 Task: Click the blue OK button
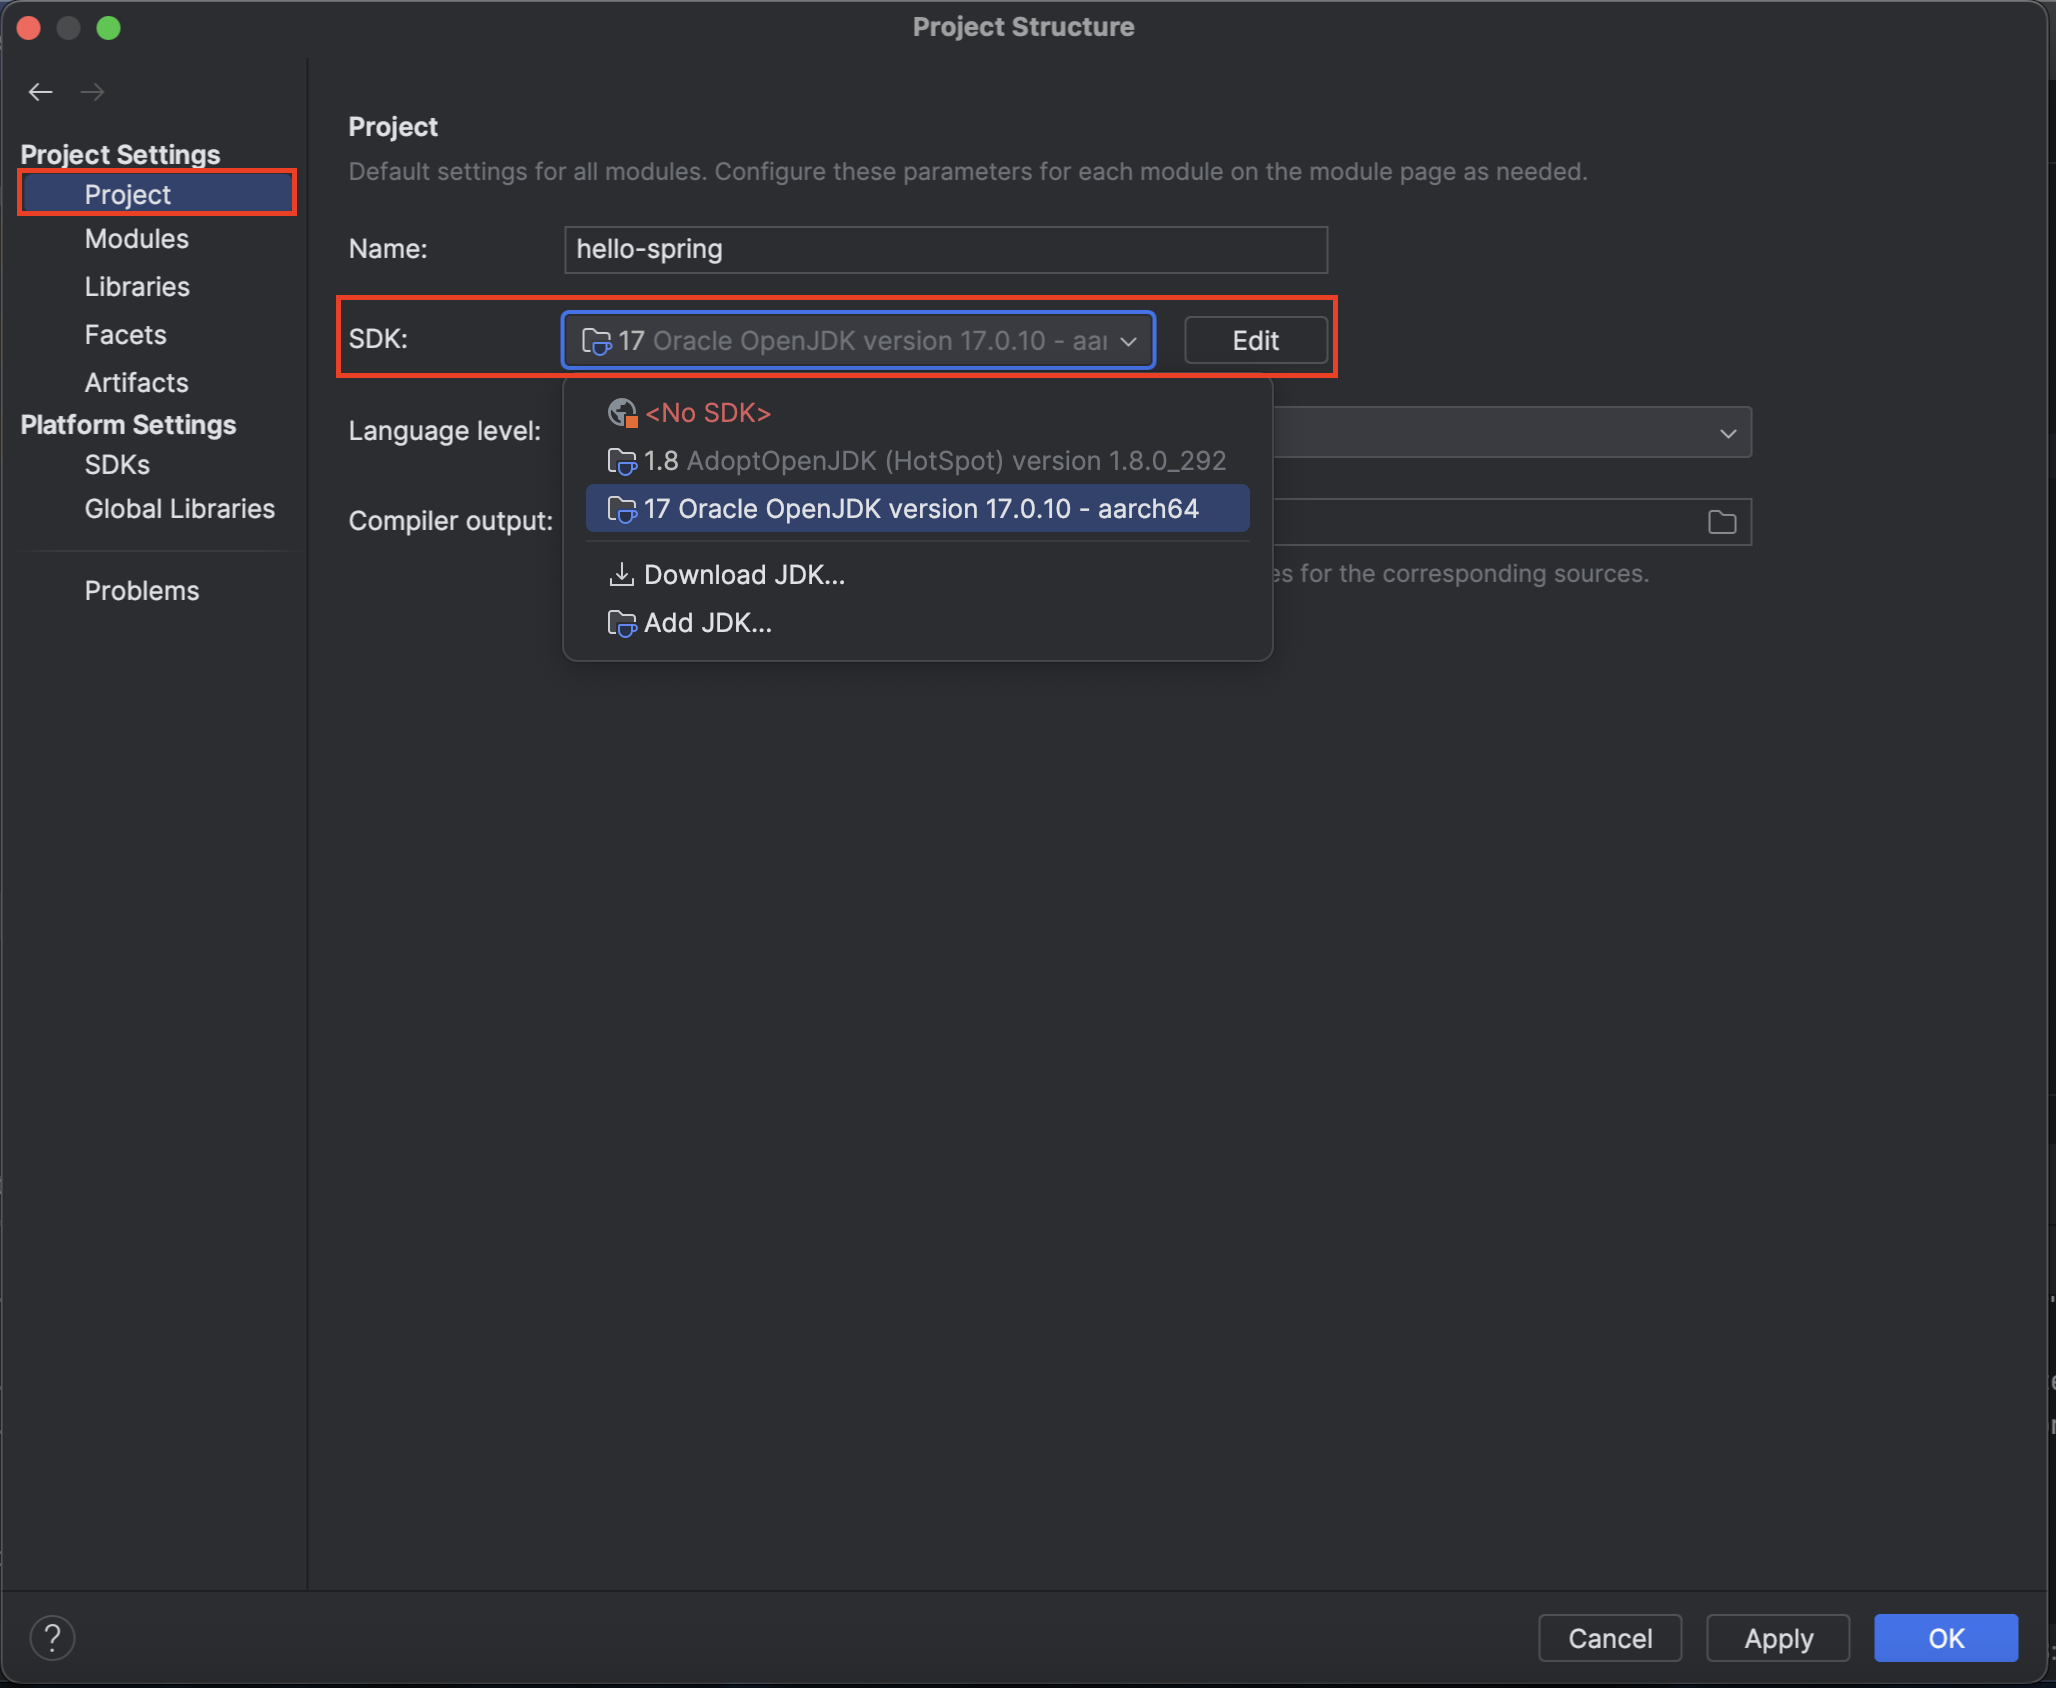click(x=1945, y=1638)
